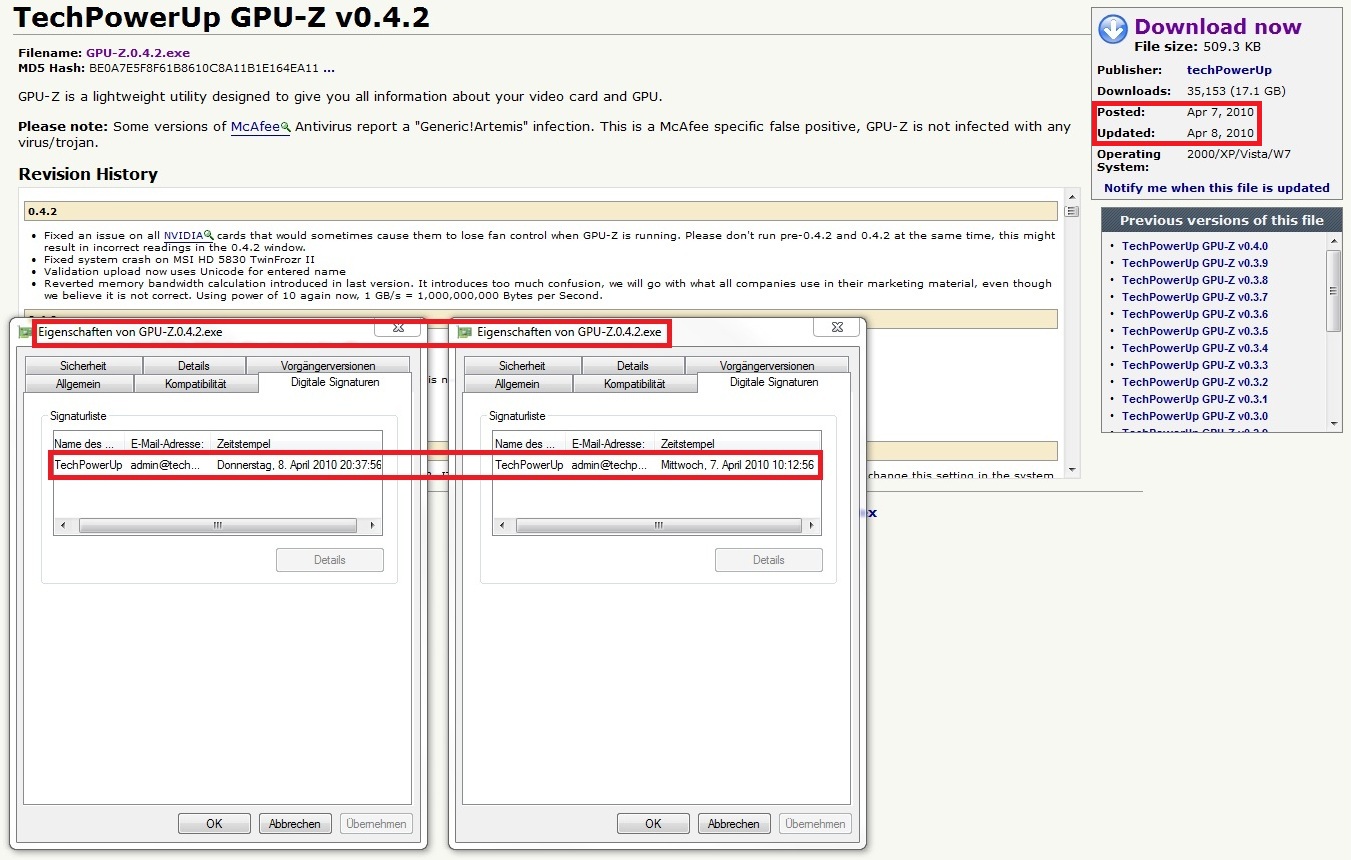Image resolution: width=1351 pixels, height=860 pixels.
Task: Click the GPU card icon in right properties dialog title
Action: (x=464, y=332)
